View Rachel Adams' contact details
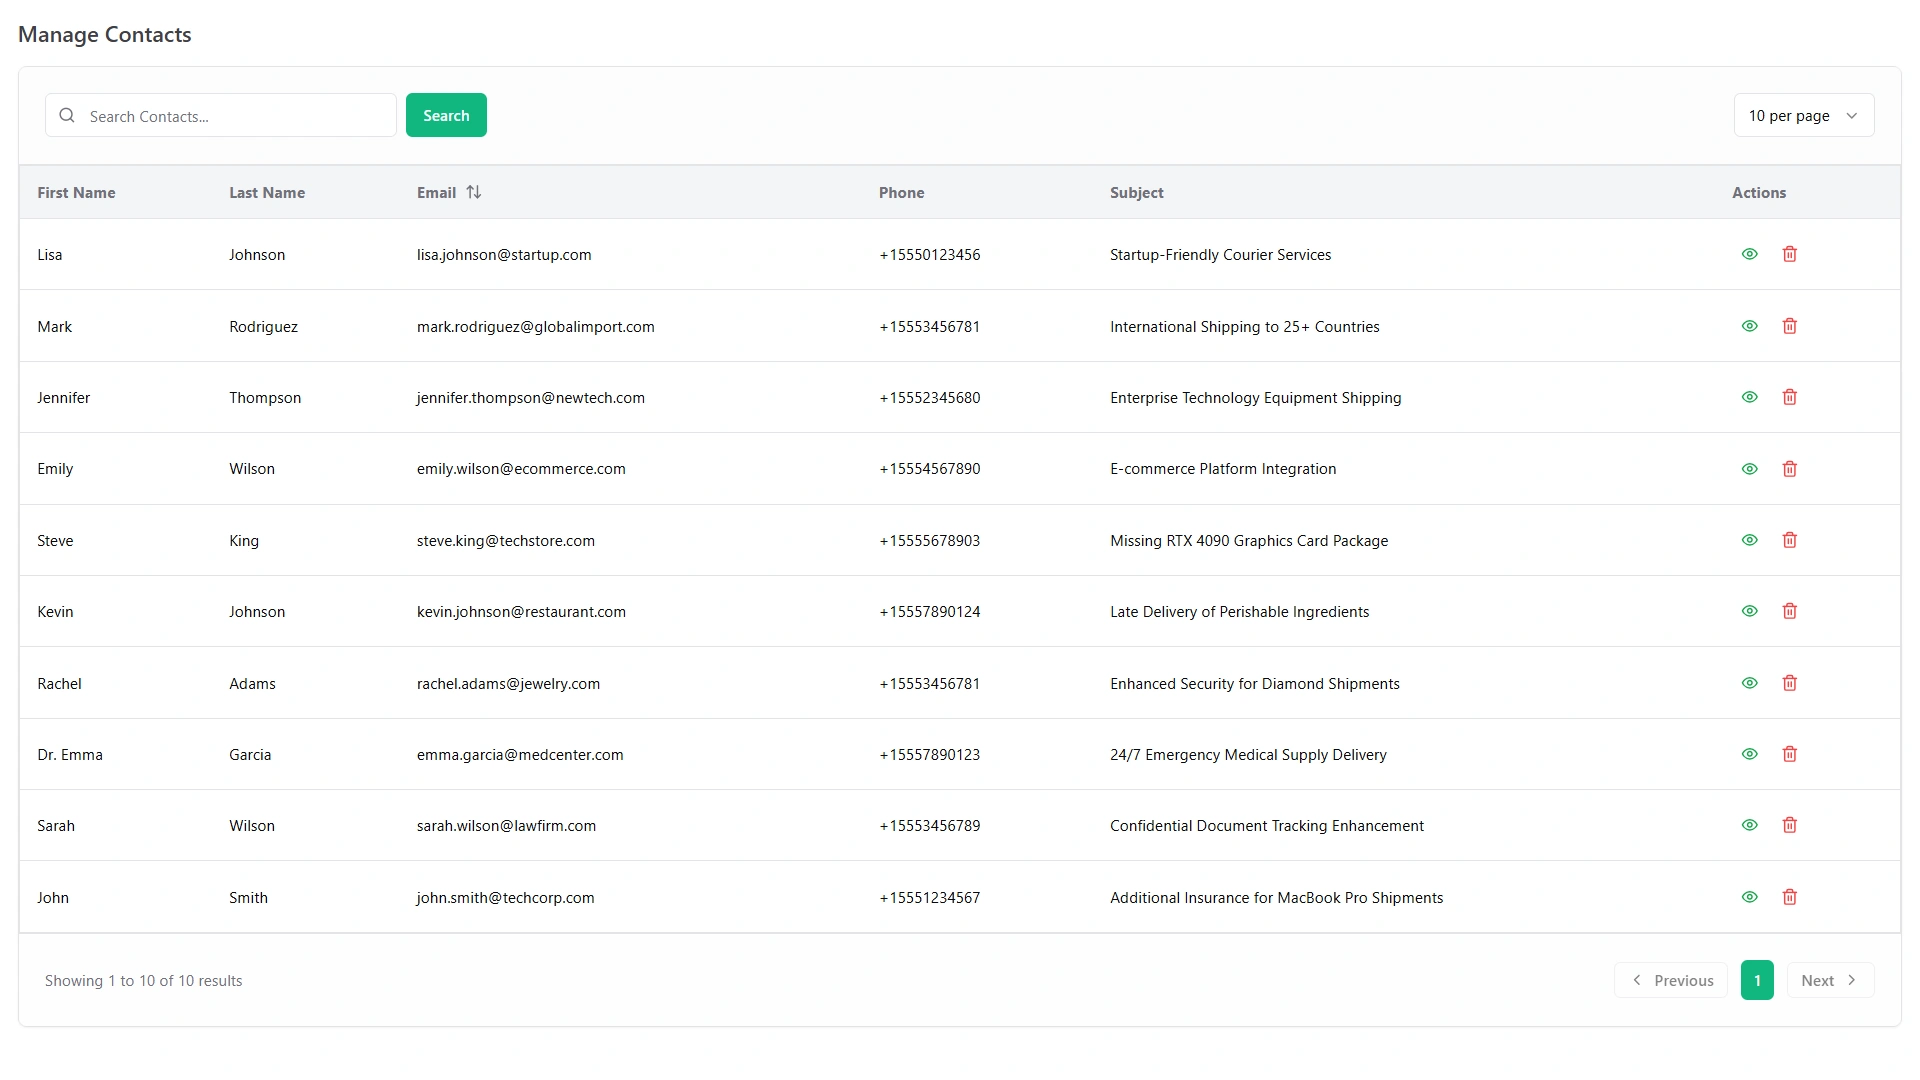Viewport: 1920px width, 1080px height. click(x=1749, y=683)
